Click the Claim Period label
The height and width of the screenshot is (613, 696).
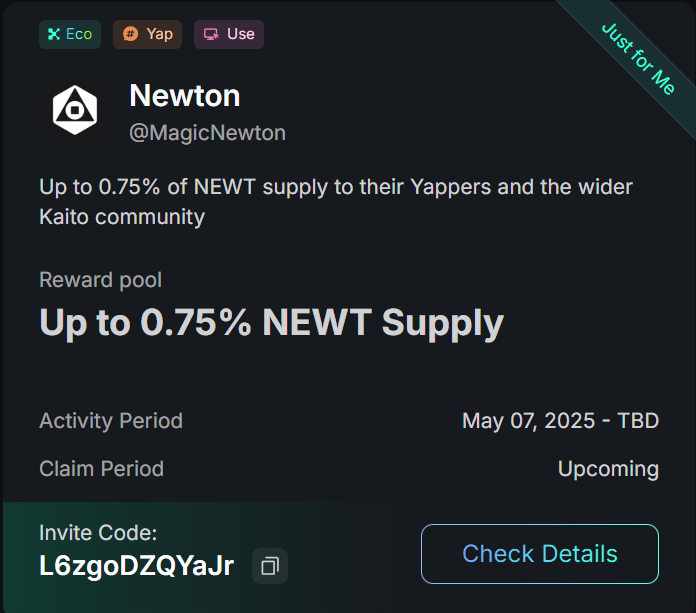coord(102,469)
